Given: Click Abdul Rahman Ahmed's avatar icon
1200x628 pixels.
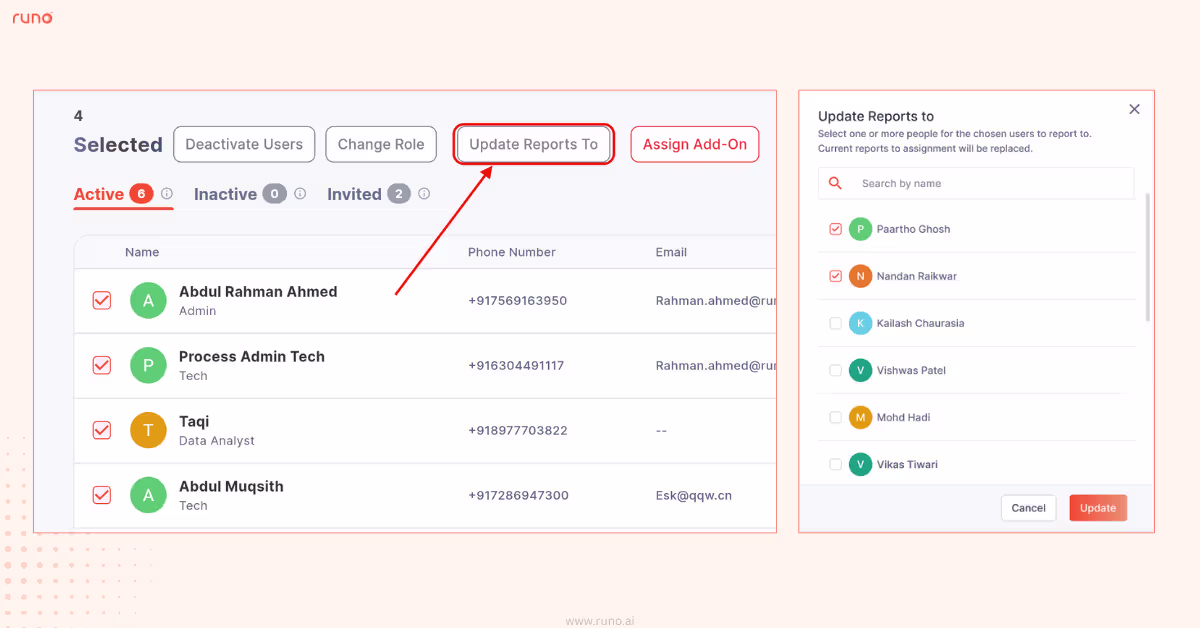Looking at the screenshot, I should point(148,300).
